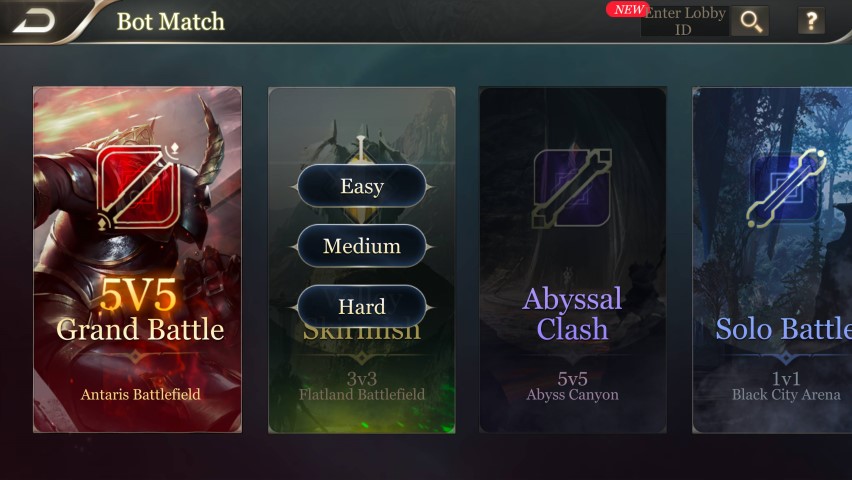Open the 5V5 Grand Battle card
The height and width of the screenshot is (480, 852).
pyautogui.click(x=137, y=260)
